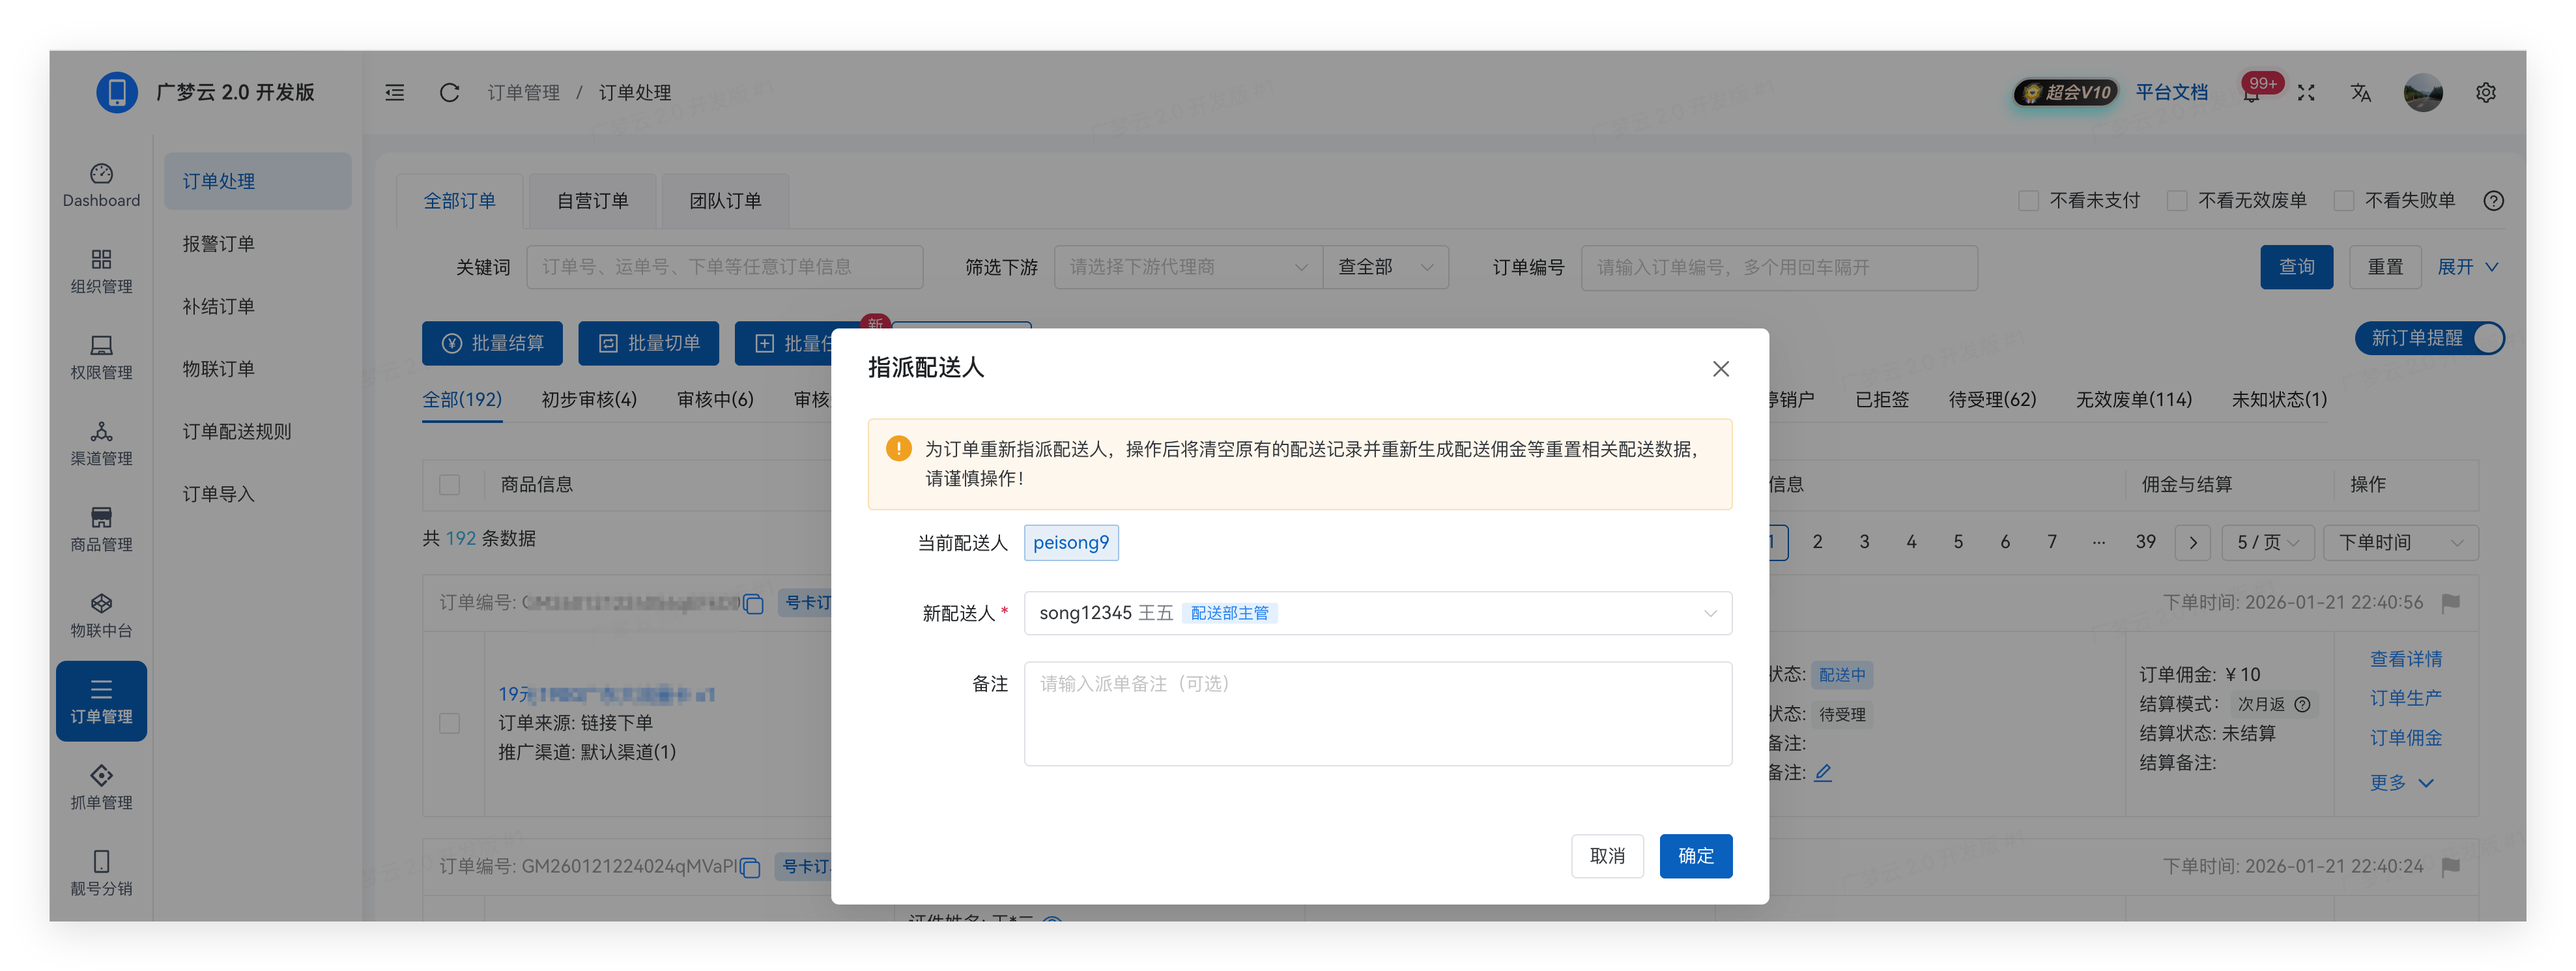Open the 5/页 page size dropdown

point(2267,542)
